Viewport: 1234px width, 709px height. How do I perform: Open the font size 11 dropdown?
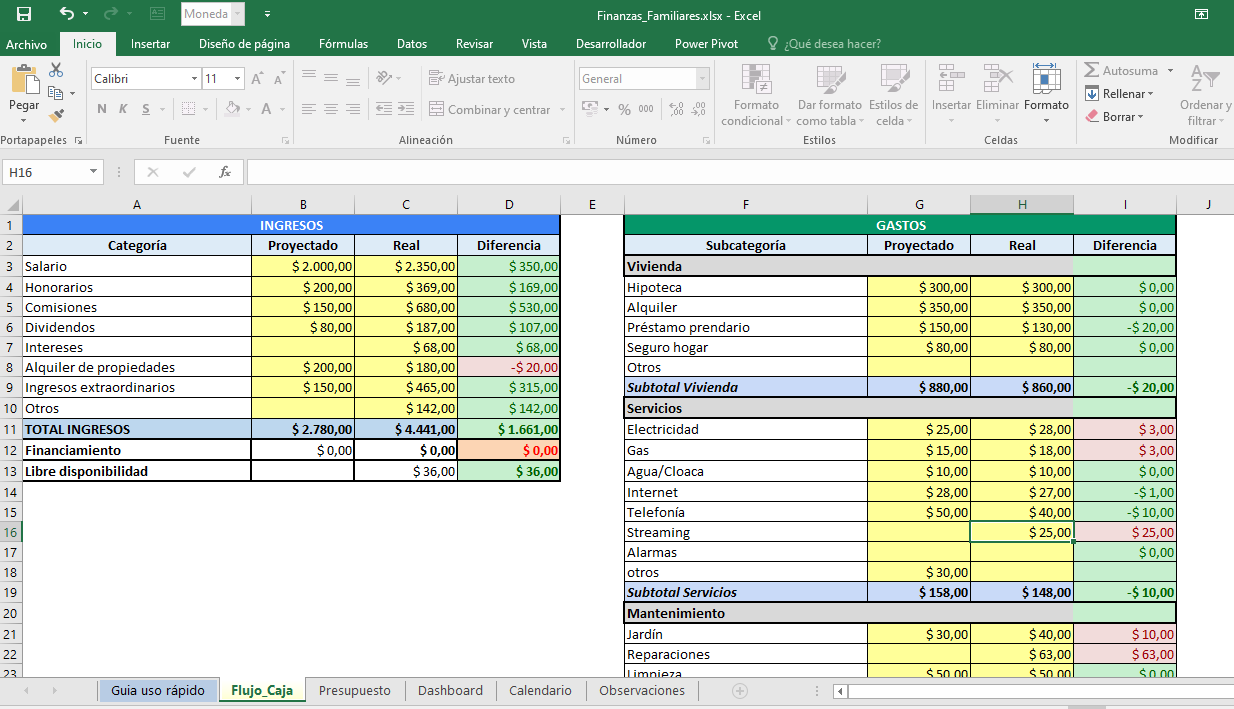tap(238, 79)
